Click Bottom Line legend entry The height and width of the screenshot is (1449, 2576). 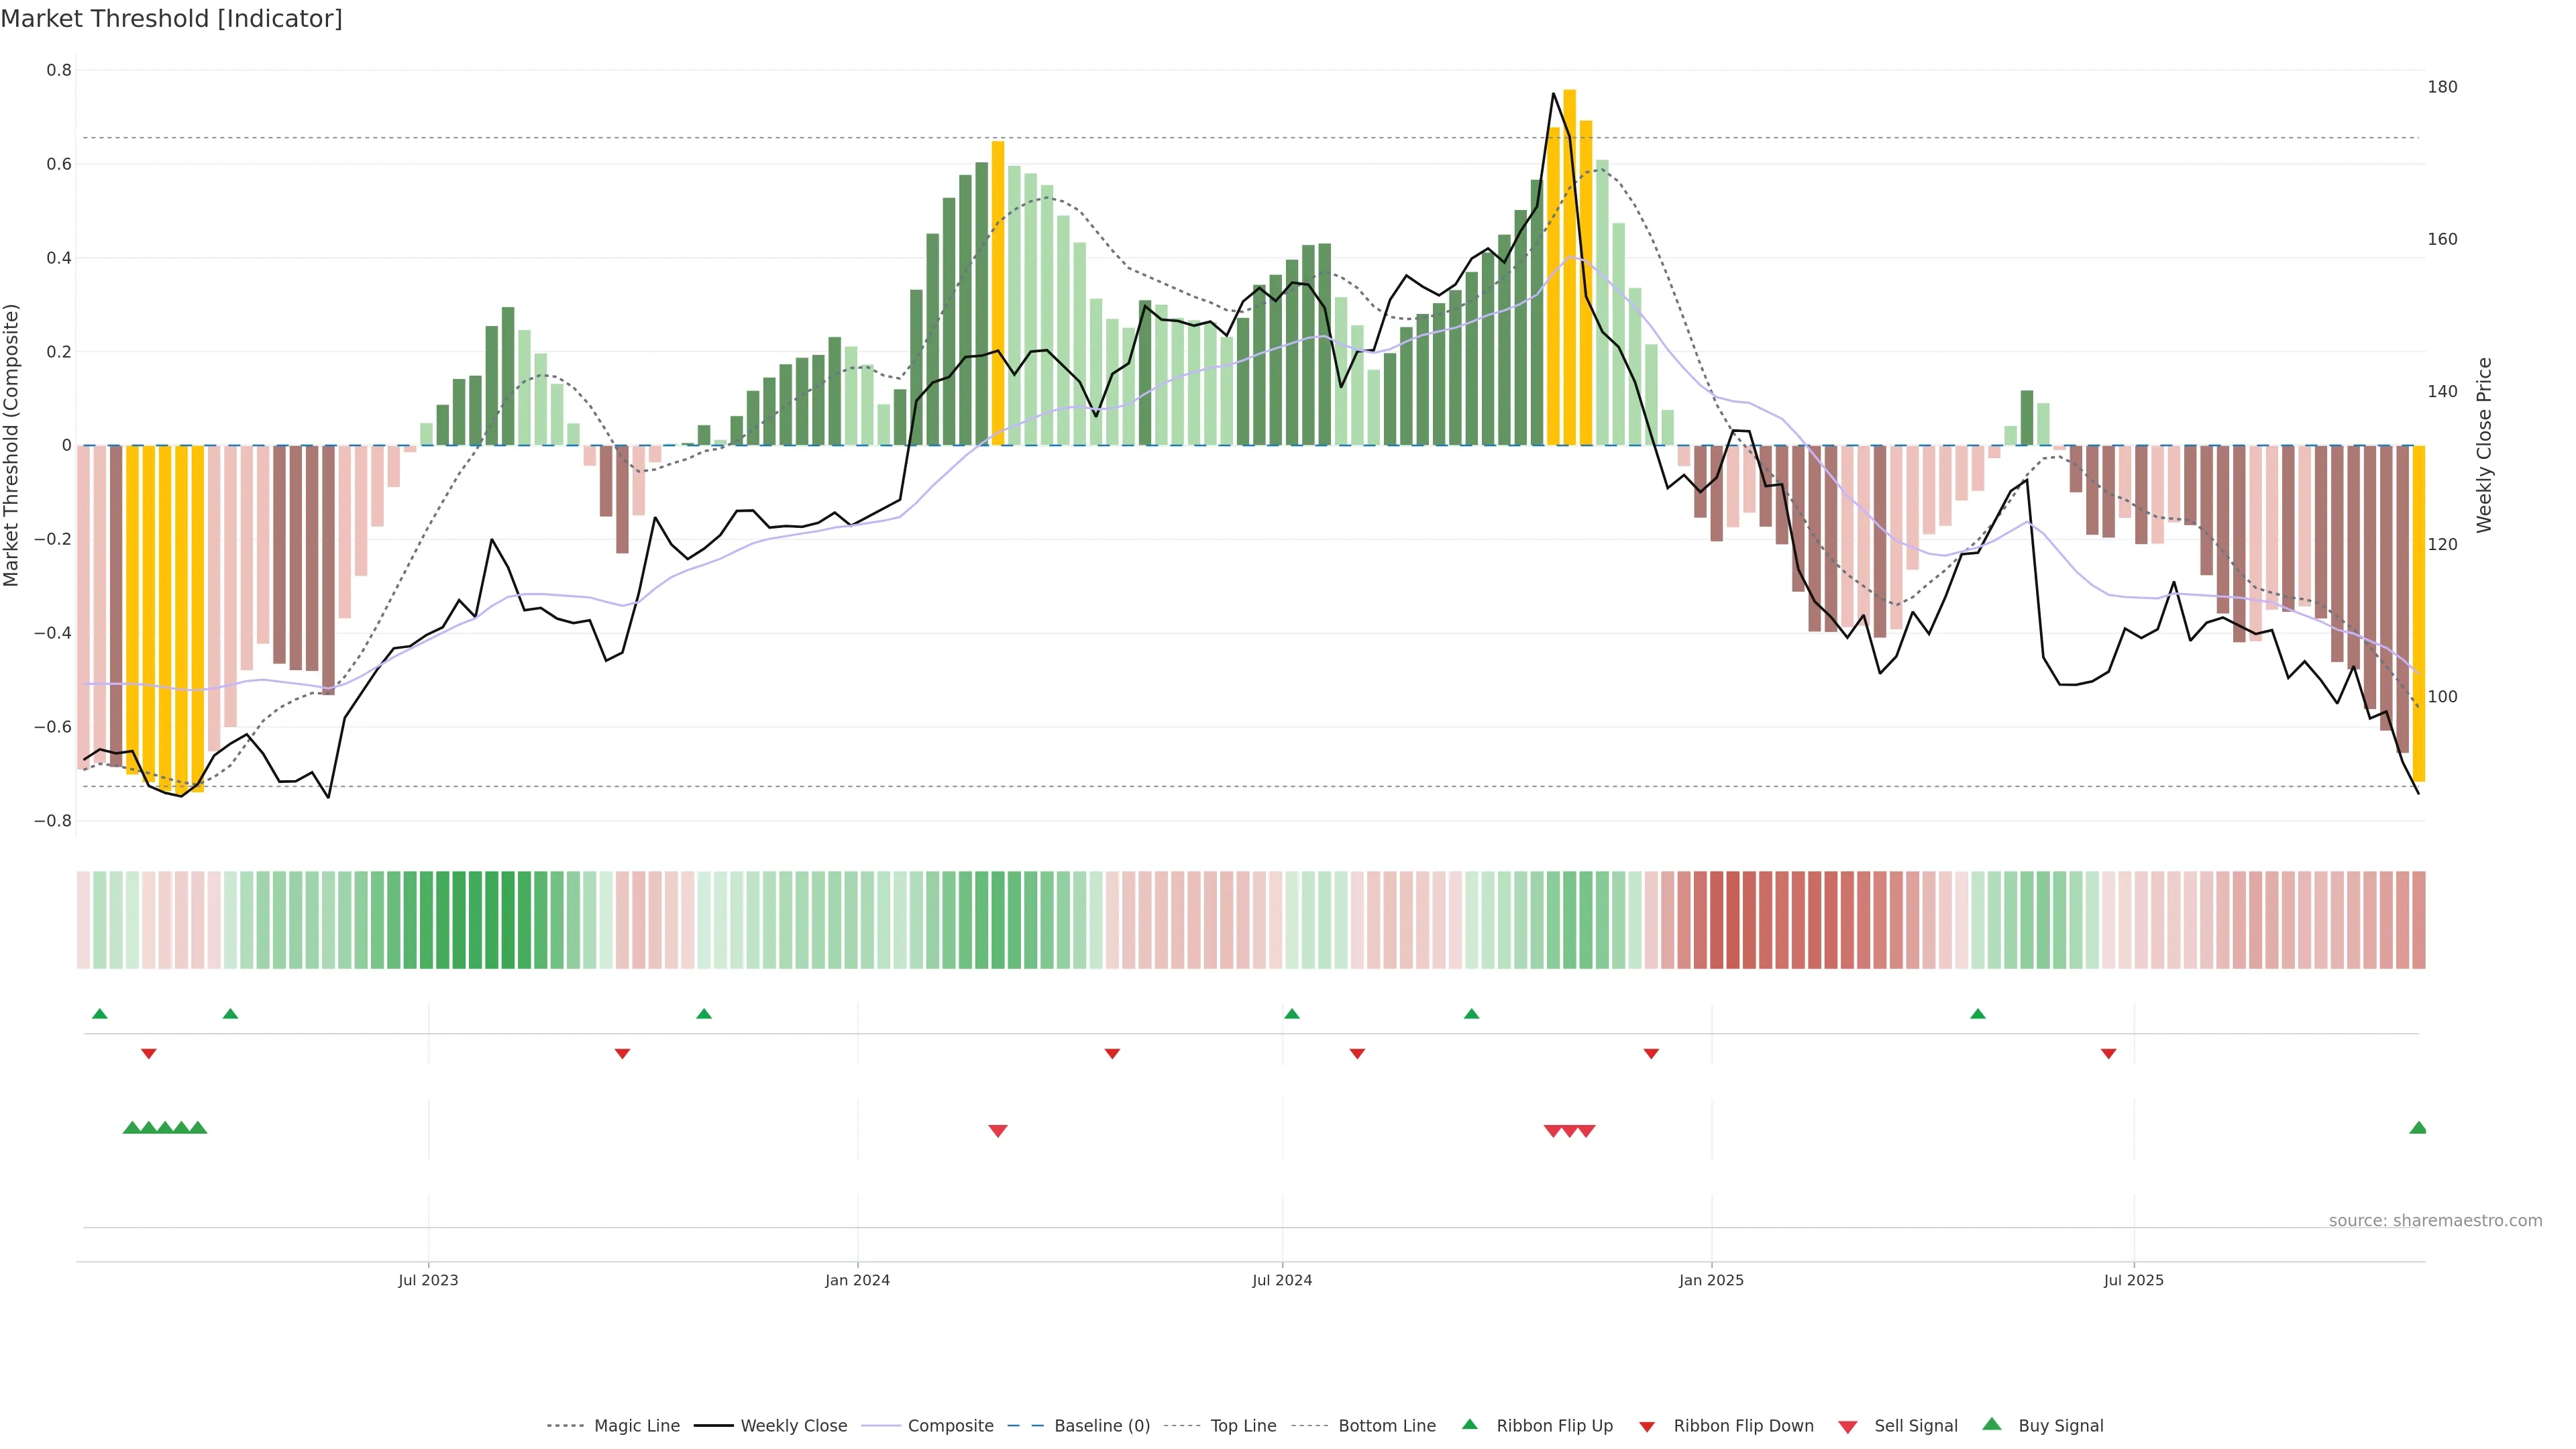click(x=1386, y=1425)
